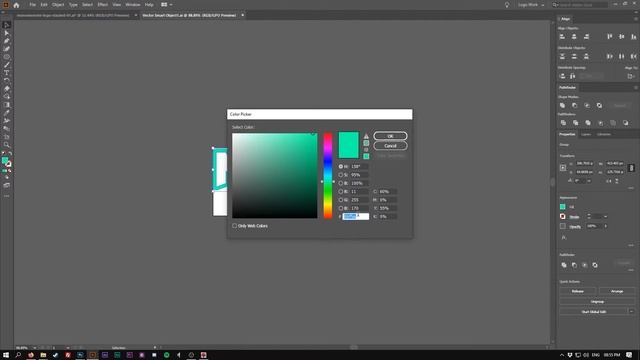Viewport: 640px width, 360px height.
Task: Open the arrange documents dropdown in menu bar
Action: 167,5
